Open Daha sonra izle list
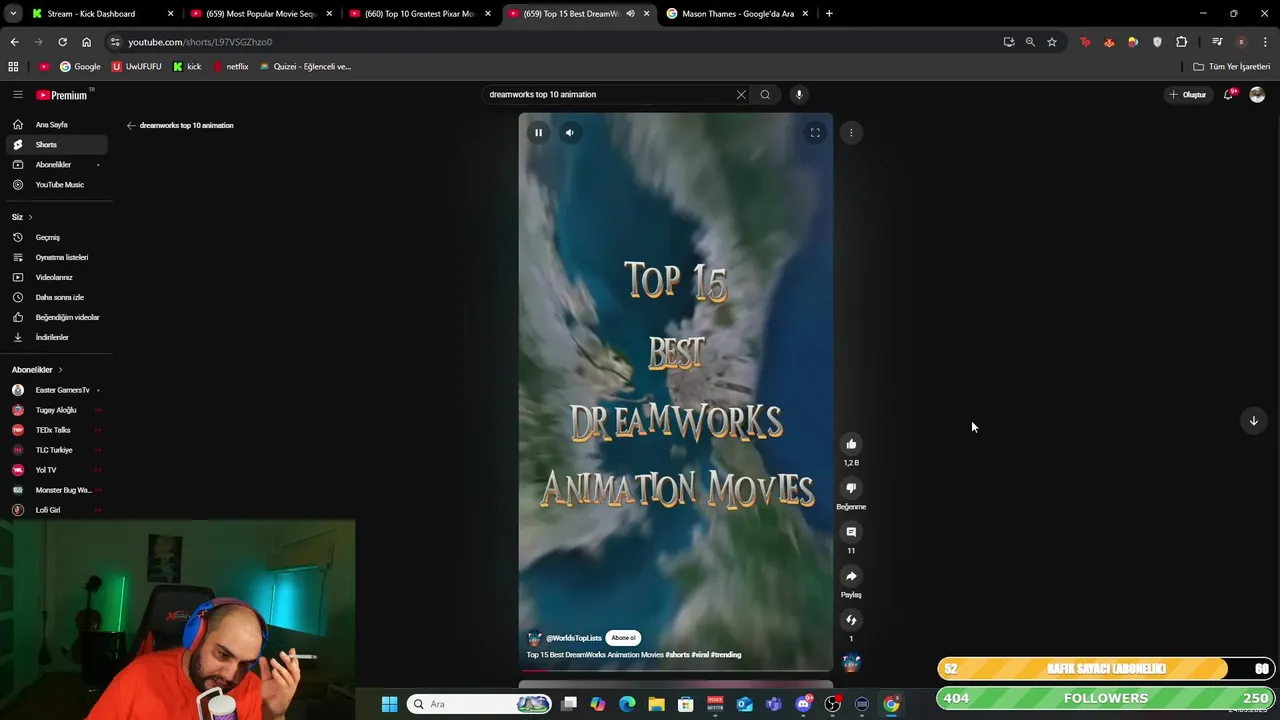Image resolution: width=1280 pixels, height=720 pixels. 56,298
